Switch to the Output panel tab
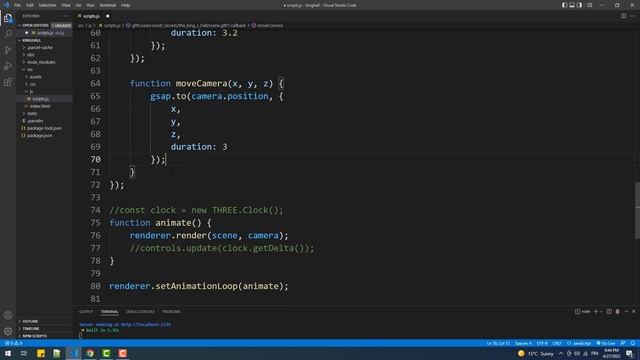The width and height of the screenshot is (640, 360). 86,311
